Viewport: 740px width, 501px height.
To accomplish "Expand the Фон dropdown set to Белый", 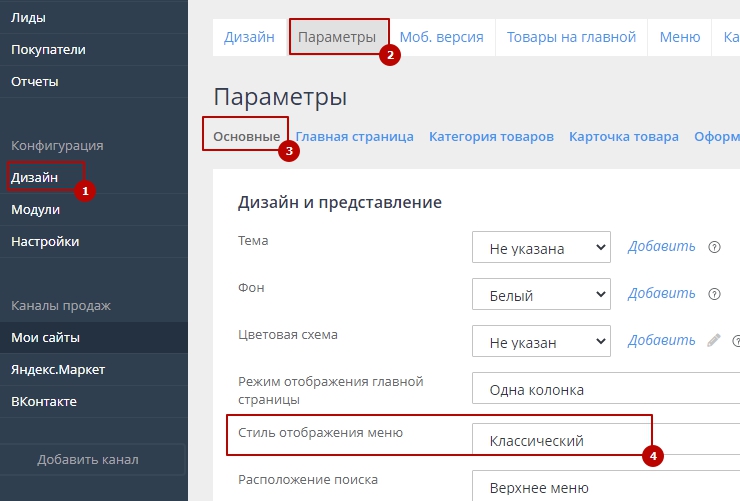I will [540, 295].
